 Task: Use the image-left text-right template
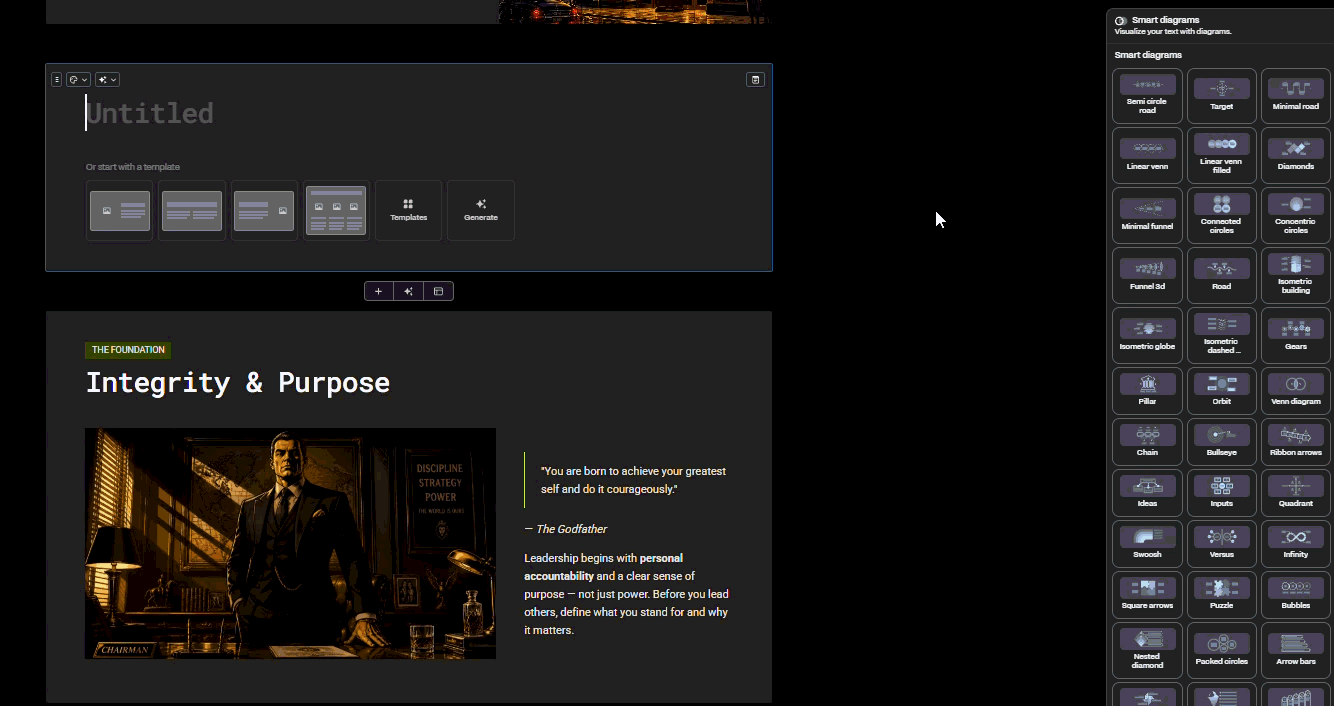(x=120, y=211)
